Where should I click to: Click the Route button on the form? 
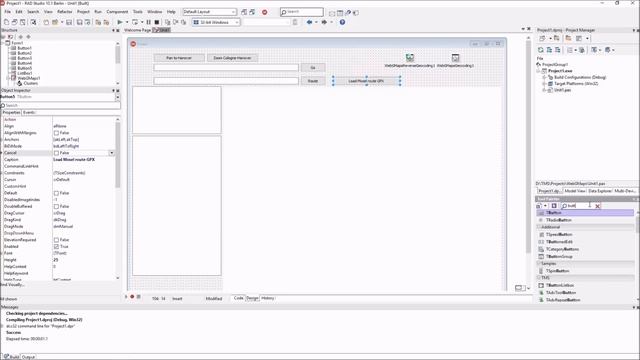click(313, 81)
